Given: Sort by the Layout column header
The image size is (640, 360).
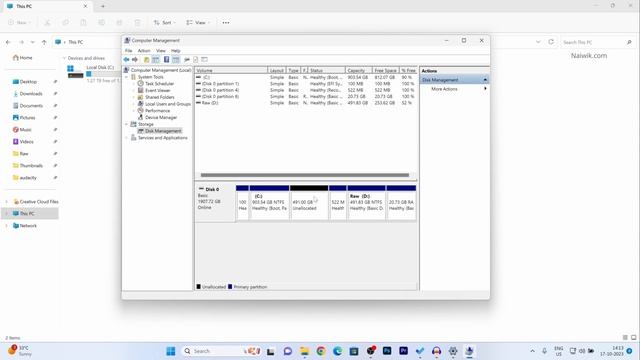Looking at the screenshot, I should coord(277,71).
